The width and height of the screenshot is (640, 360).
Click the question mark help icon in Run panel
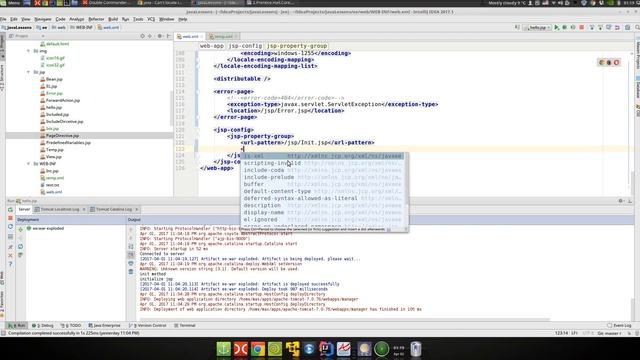pyautogui.click(x=10, y=264)
